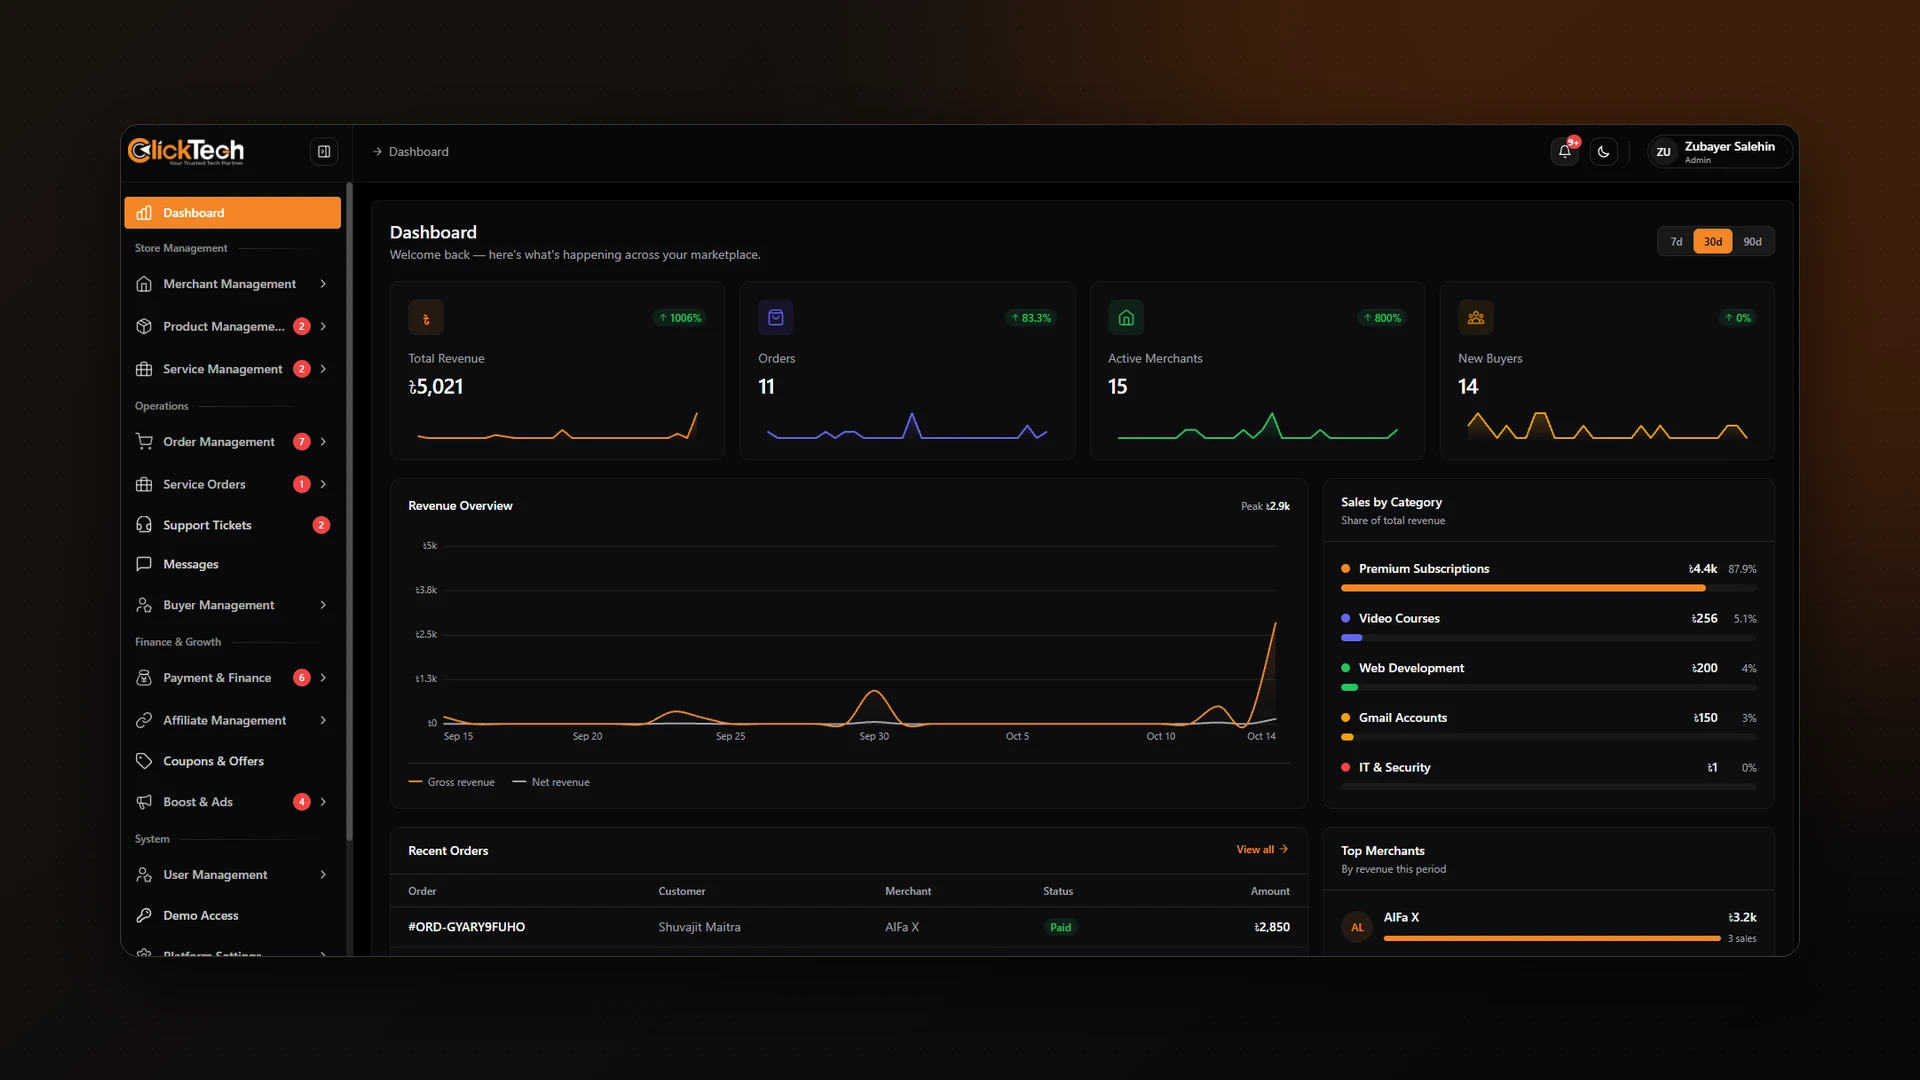Screen dimensions: 1920x1080
Task: Click Service Management sidebar icon
Action: pos(144,369)
